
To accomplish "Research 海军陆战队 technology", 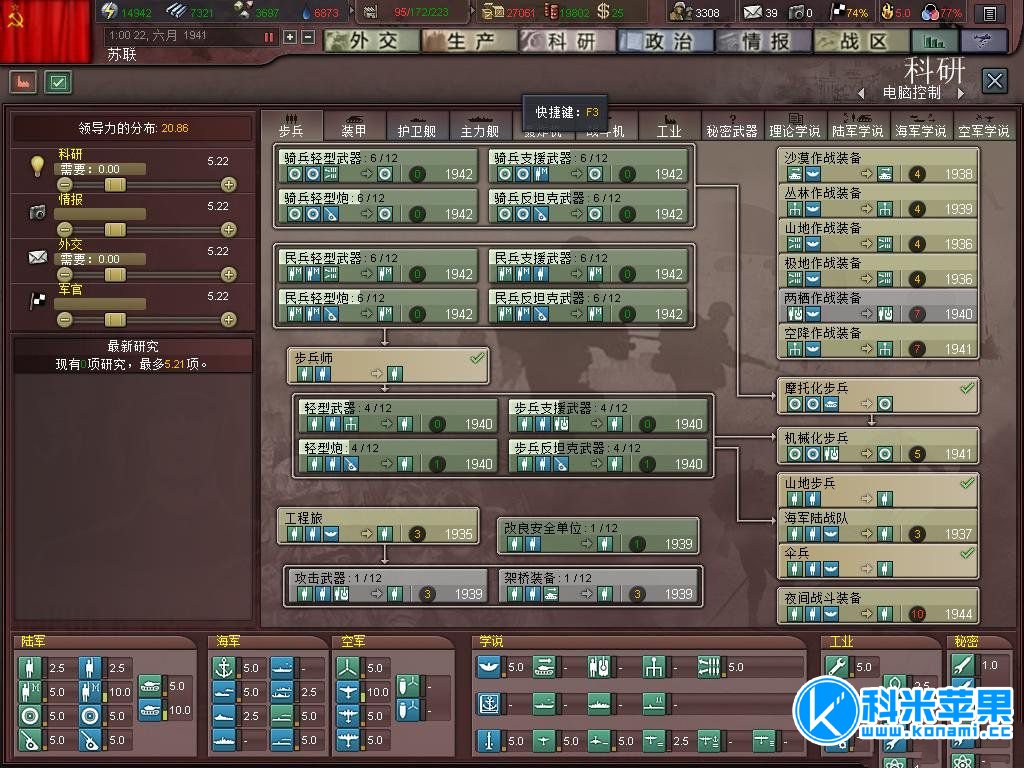I will 878,526.
